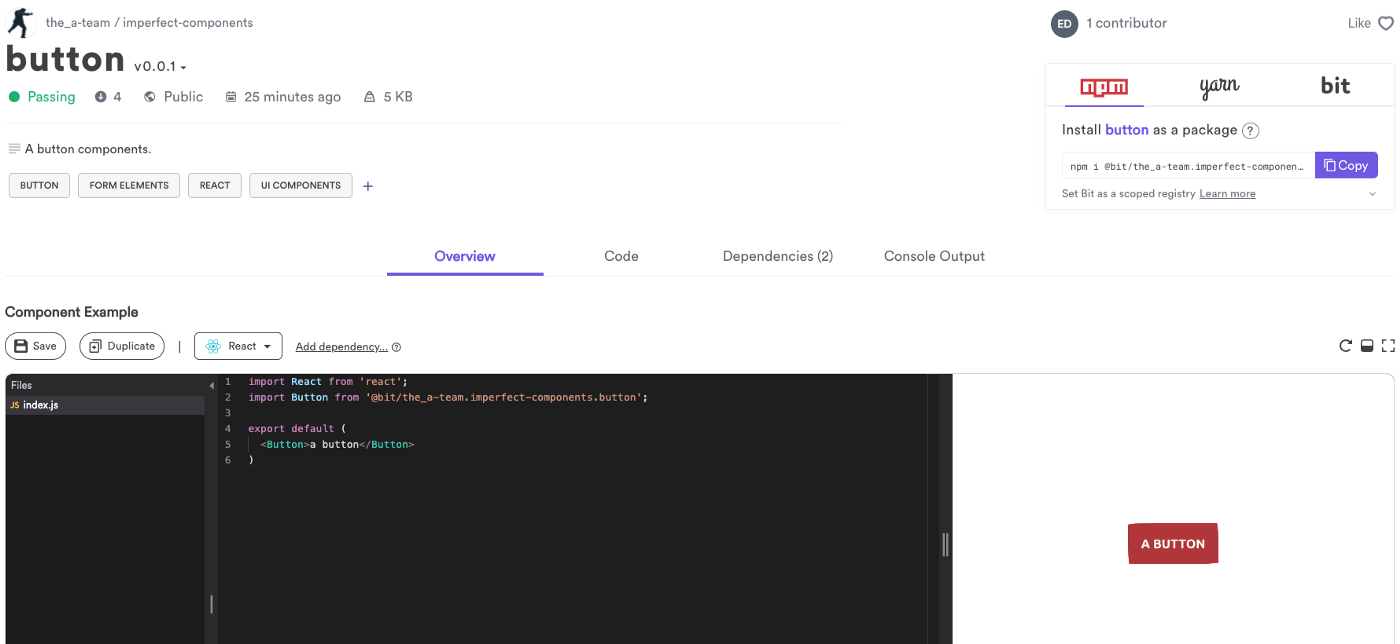This screenshot has width=1400, height=644.
Task: Click the Copy button for the npm command
Action: click(x=1346, y=164)
